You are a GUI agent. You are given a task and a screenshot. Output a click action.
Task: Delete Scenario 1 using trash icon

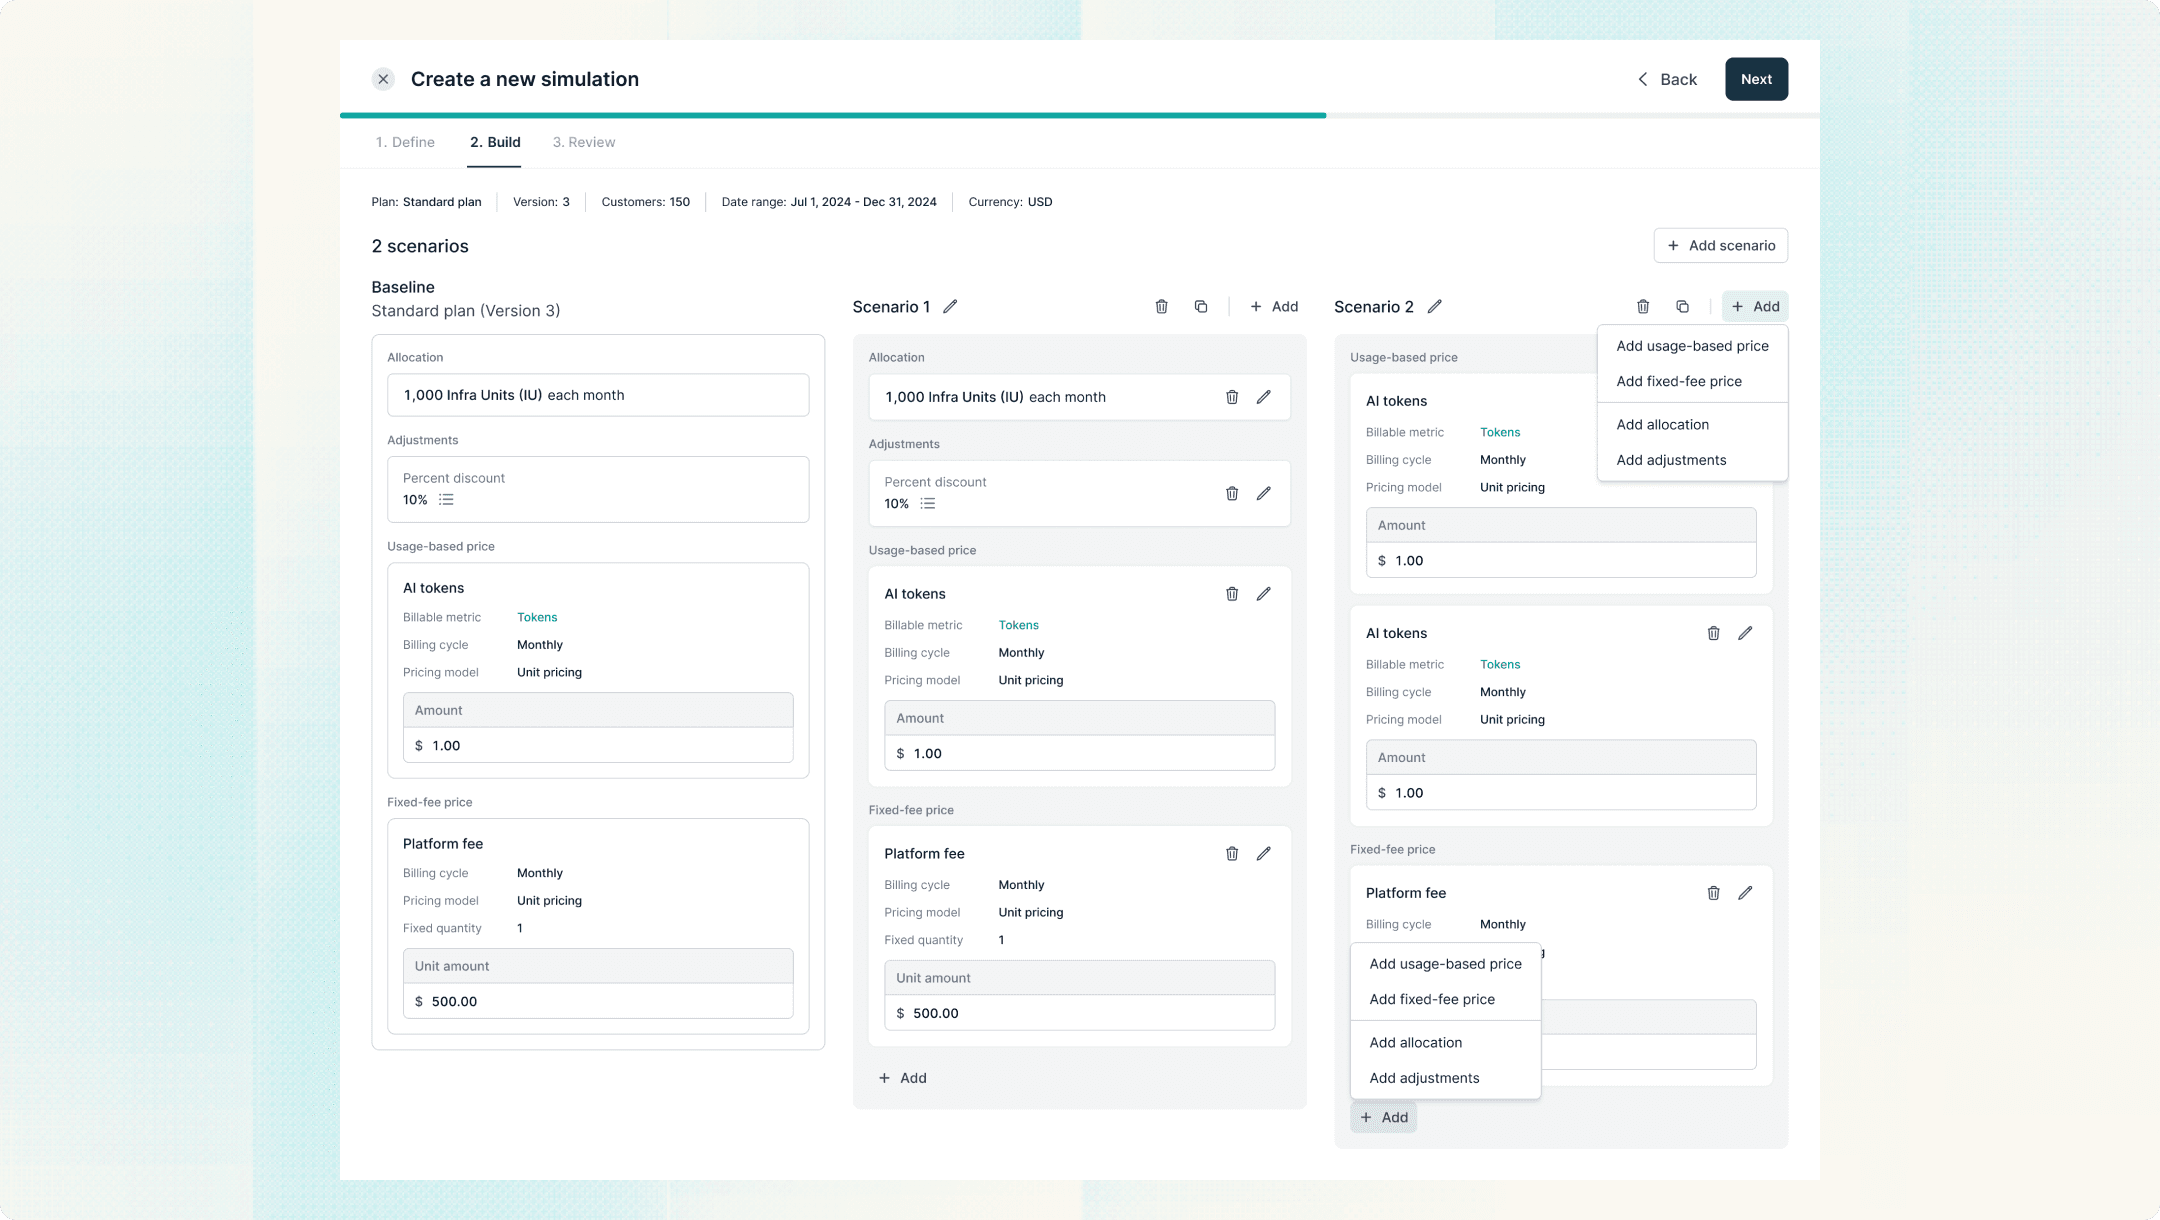[1161, 307]
